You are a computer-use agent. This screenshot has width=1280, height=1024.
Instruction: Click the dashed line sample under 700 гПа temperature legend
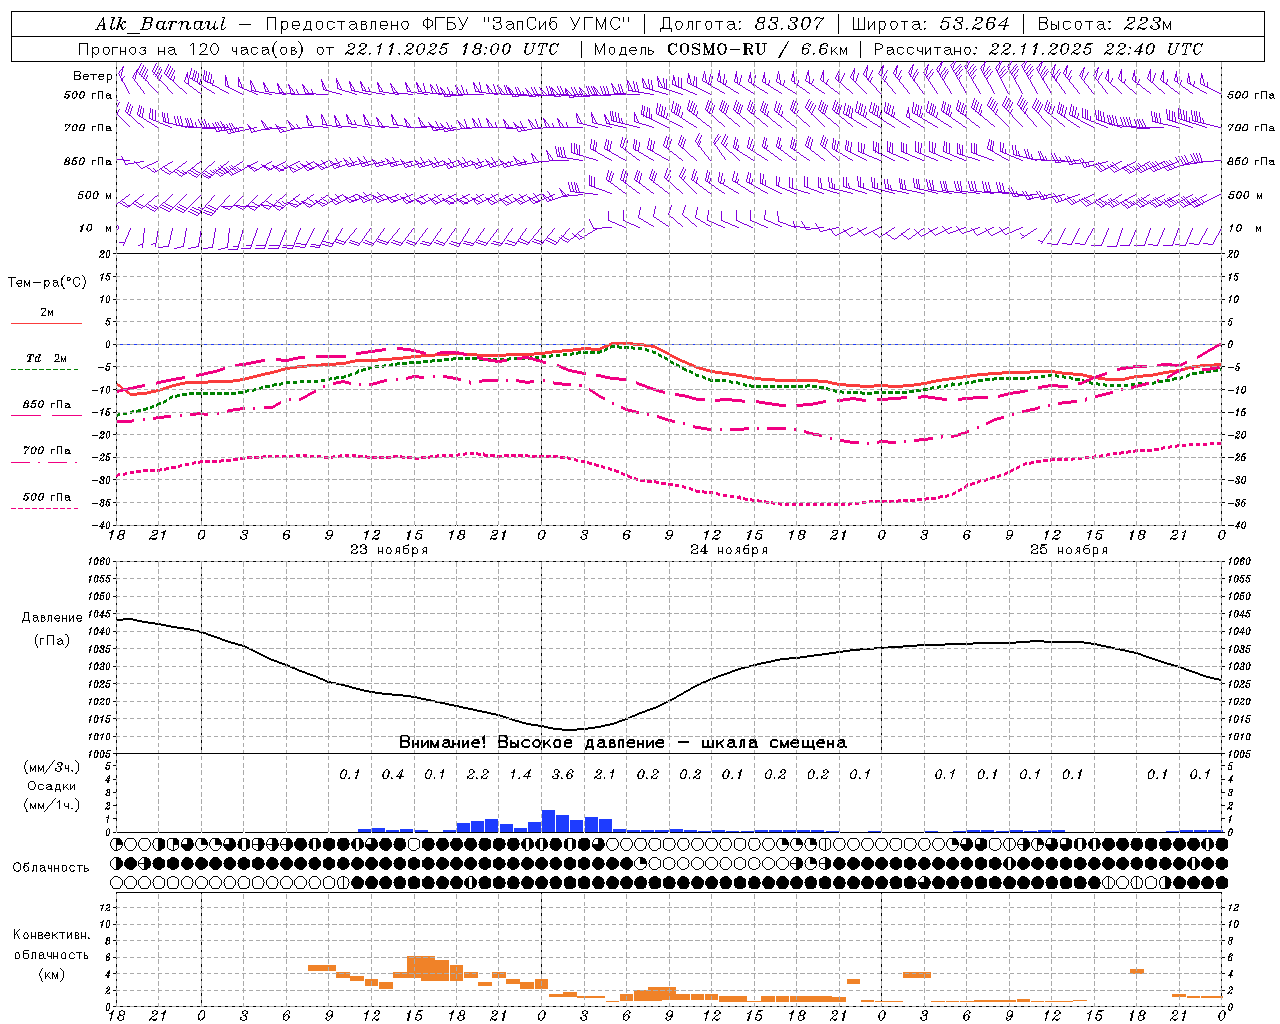click(44, 462)
